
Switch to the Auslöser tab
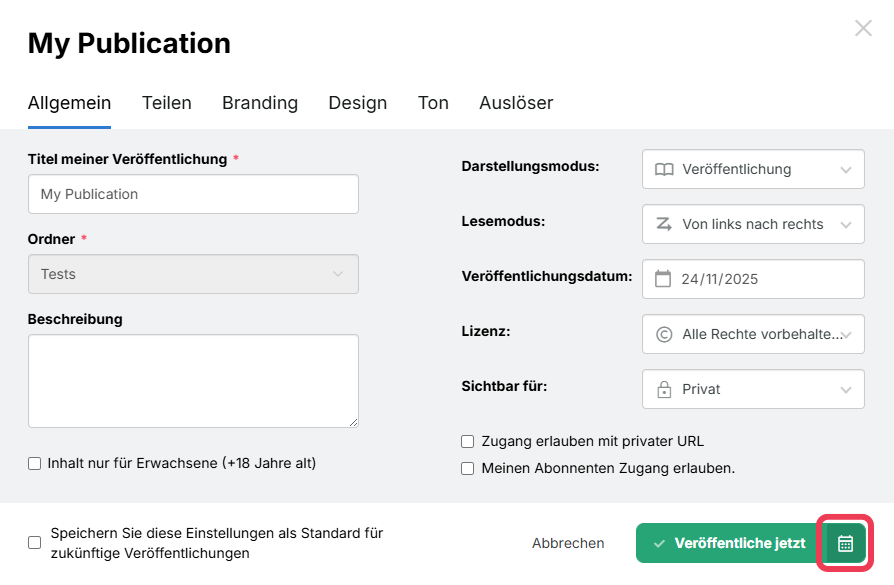click(516, 103)
